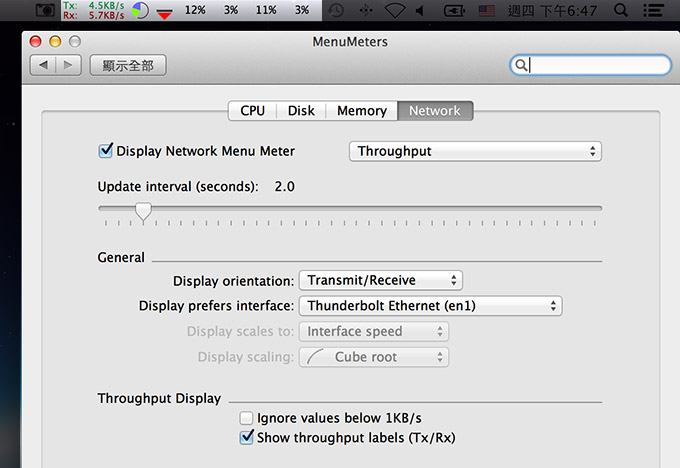The width and height of the screenshot is (680, 468).
Task: Open Notification Center list icon
Action: tap(653, 10)
